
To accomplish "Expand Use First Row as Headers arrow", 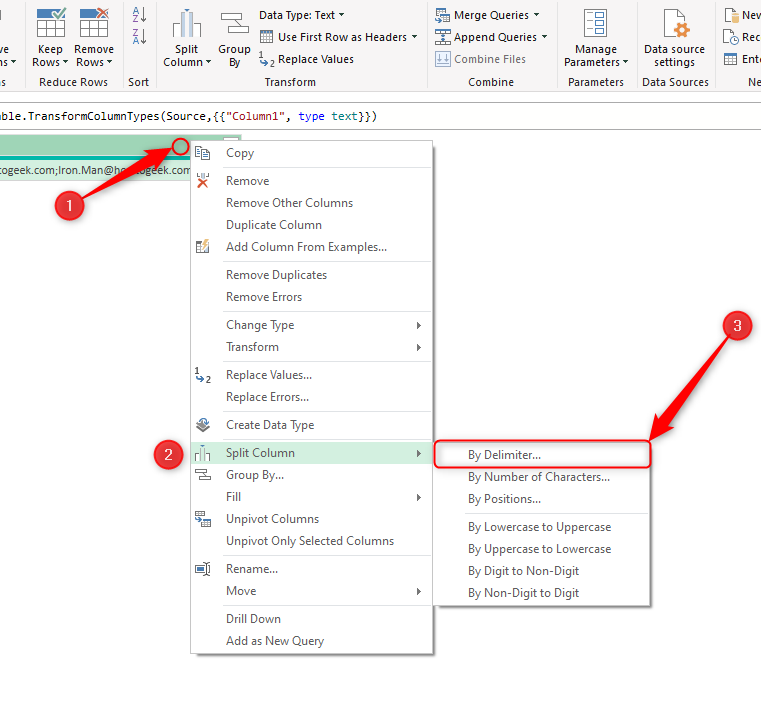I will (x=414, y=37).
